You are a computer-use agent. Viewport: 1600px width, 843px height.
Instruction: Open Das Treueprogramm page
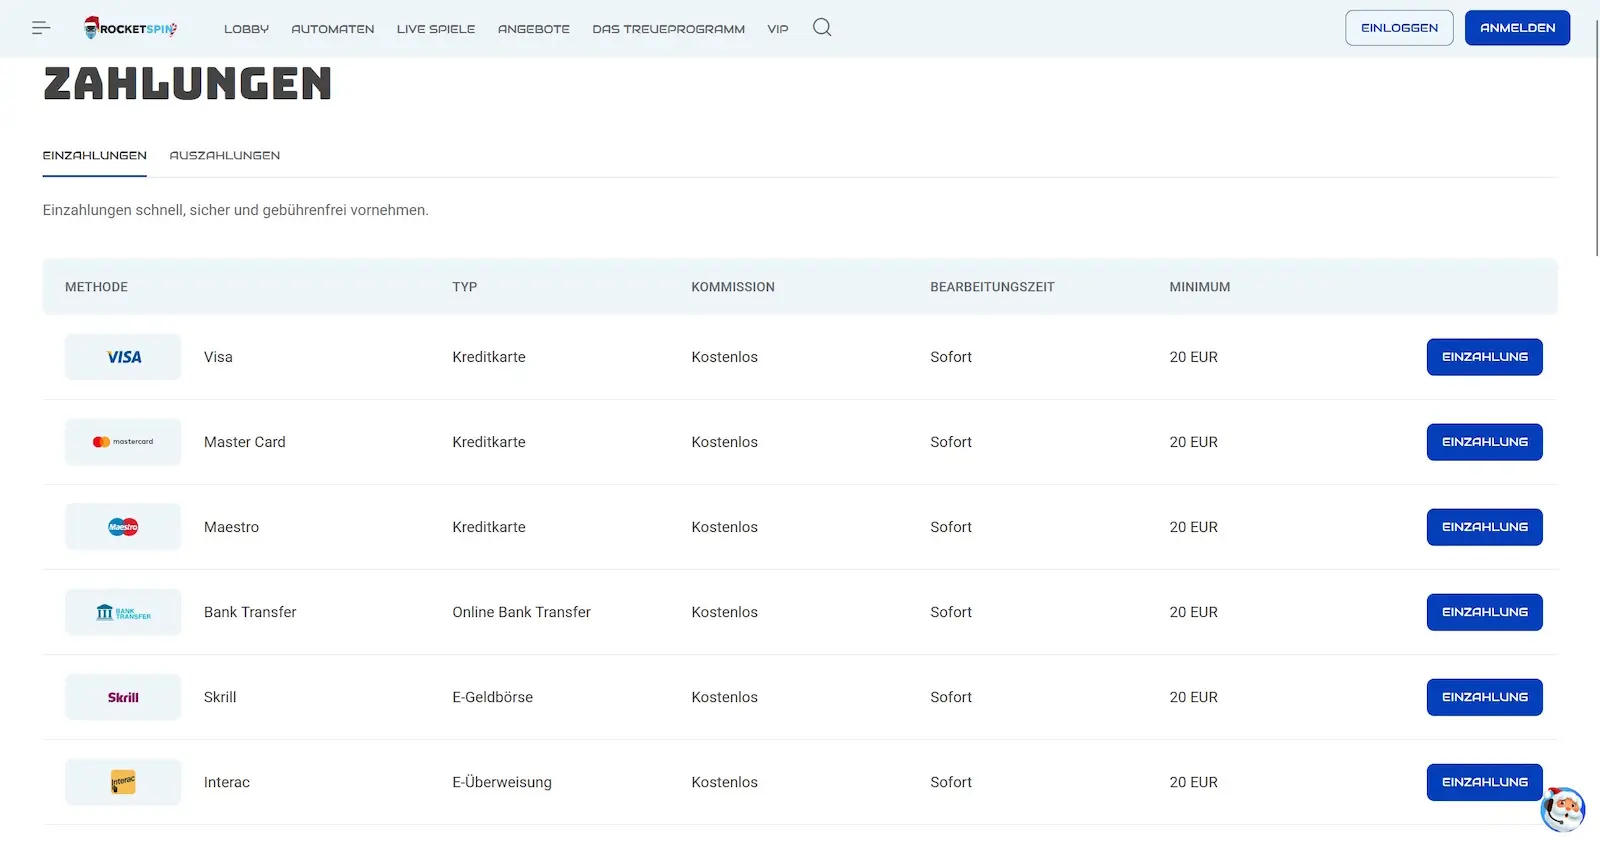pos(668,29)
